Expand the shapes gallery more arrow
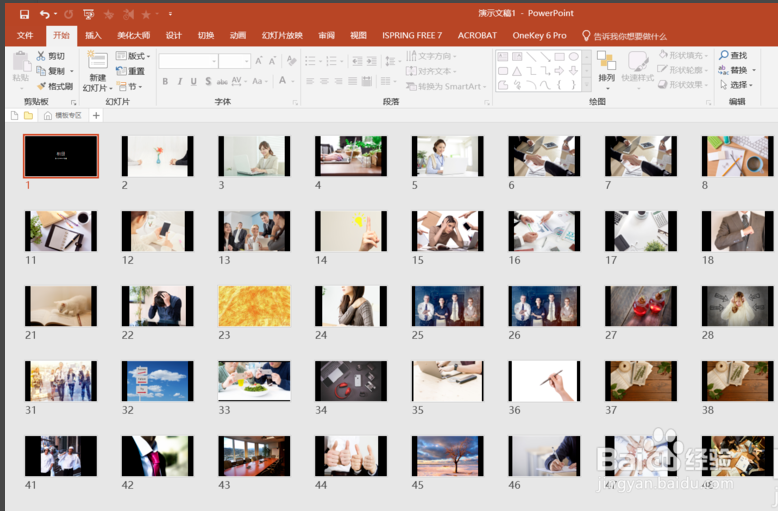The image size is (778, 511). pos(586,86)
